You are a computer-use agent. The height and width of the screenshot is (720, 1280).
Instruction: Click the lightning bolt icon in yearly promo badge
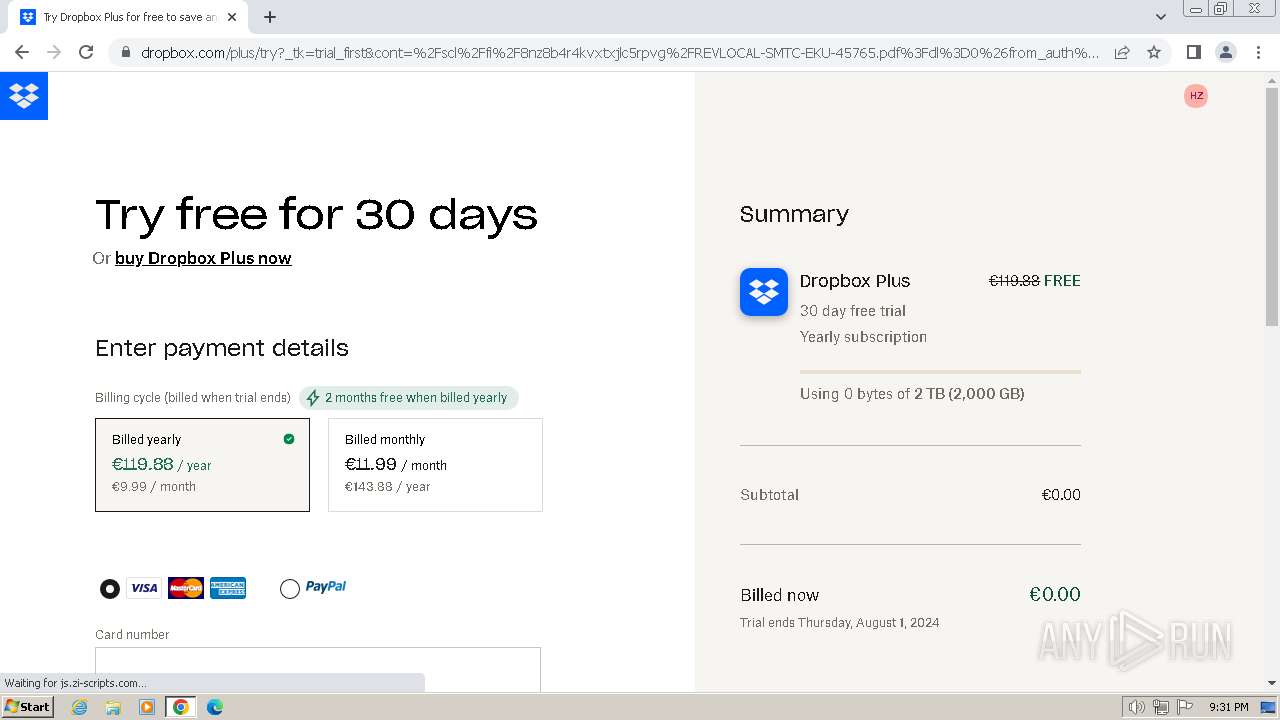[313, 398]
